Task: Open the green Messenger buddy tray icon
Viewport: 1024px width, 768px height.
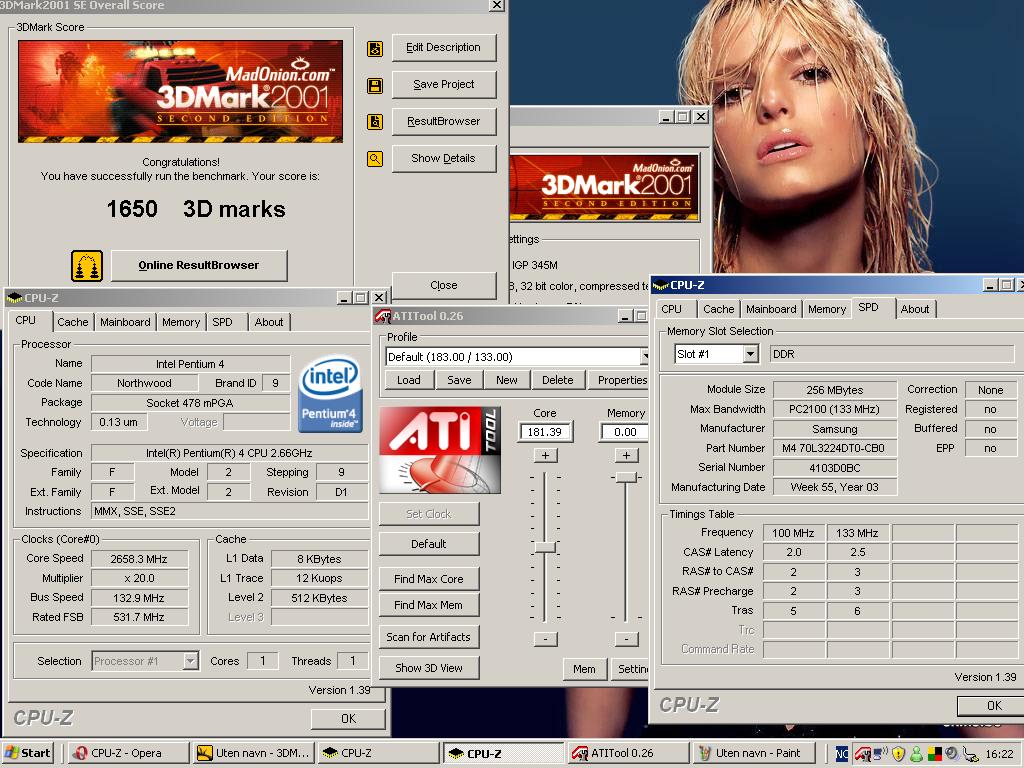Action: [x=916, y=754]
